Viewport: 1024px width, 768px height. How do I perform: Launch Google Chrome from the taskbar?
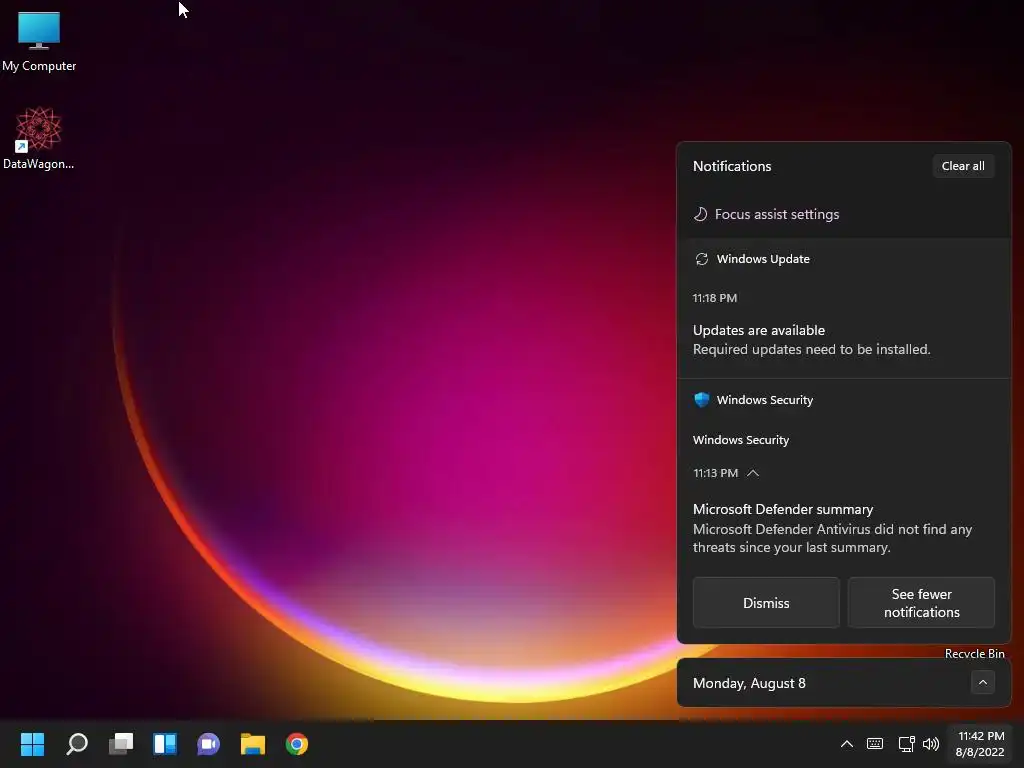[x=296, y=743]
